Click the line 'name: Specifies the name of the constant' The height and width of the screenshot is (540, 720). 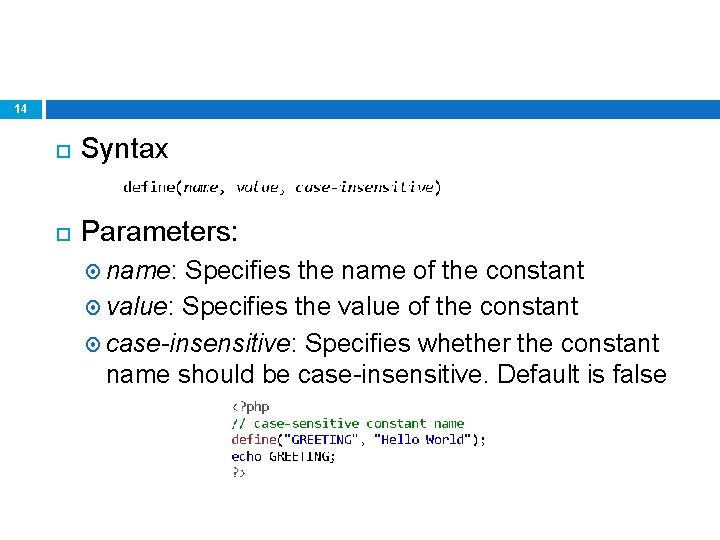pyautogui.click(x=345, y=270)
